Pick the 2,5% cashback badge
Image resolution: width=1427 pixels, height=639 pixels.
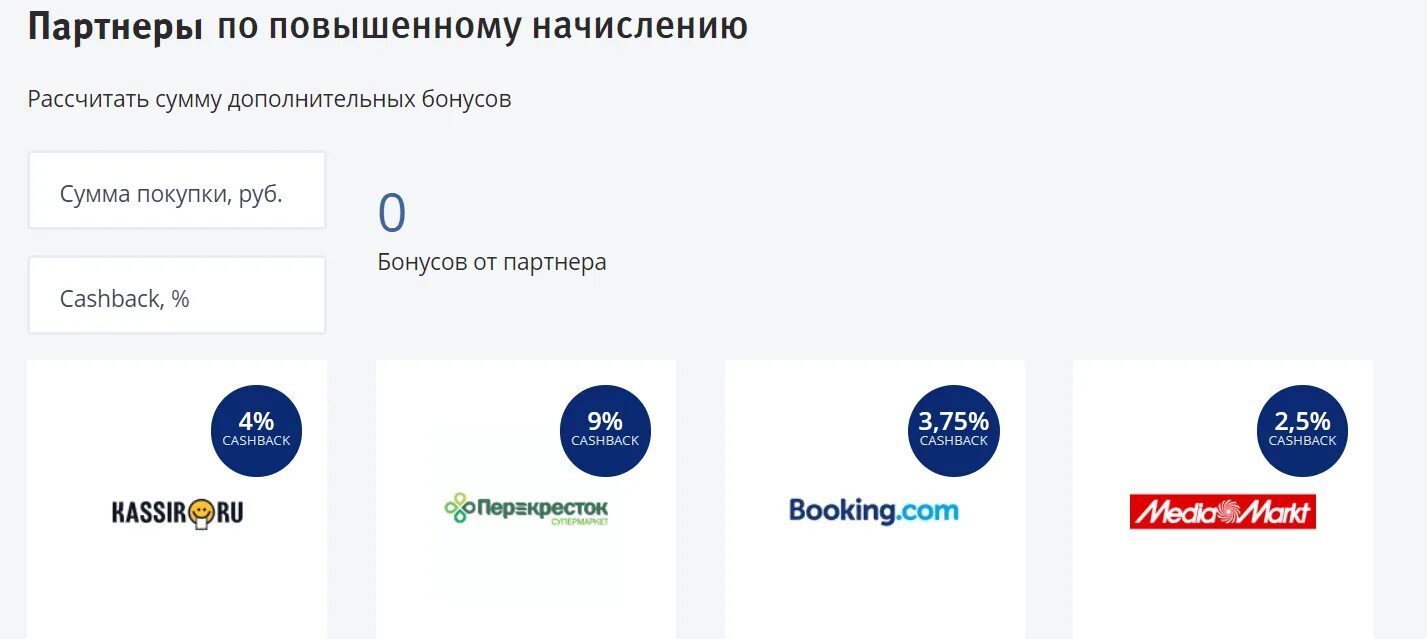point(1302,430)
